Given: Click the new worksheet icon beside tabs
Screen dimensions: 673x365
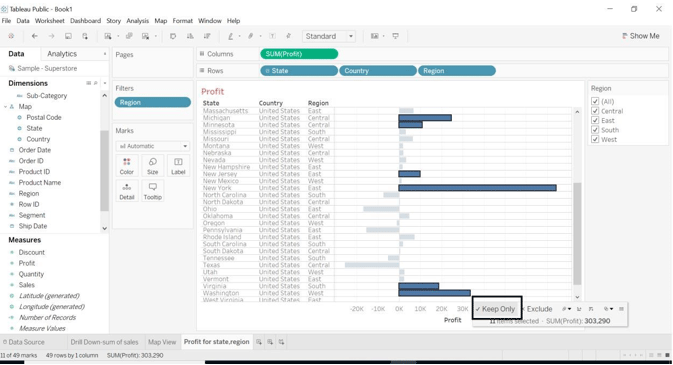Looking at the screenshot, I should pyautogui.click(x=259, y=342).
